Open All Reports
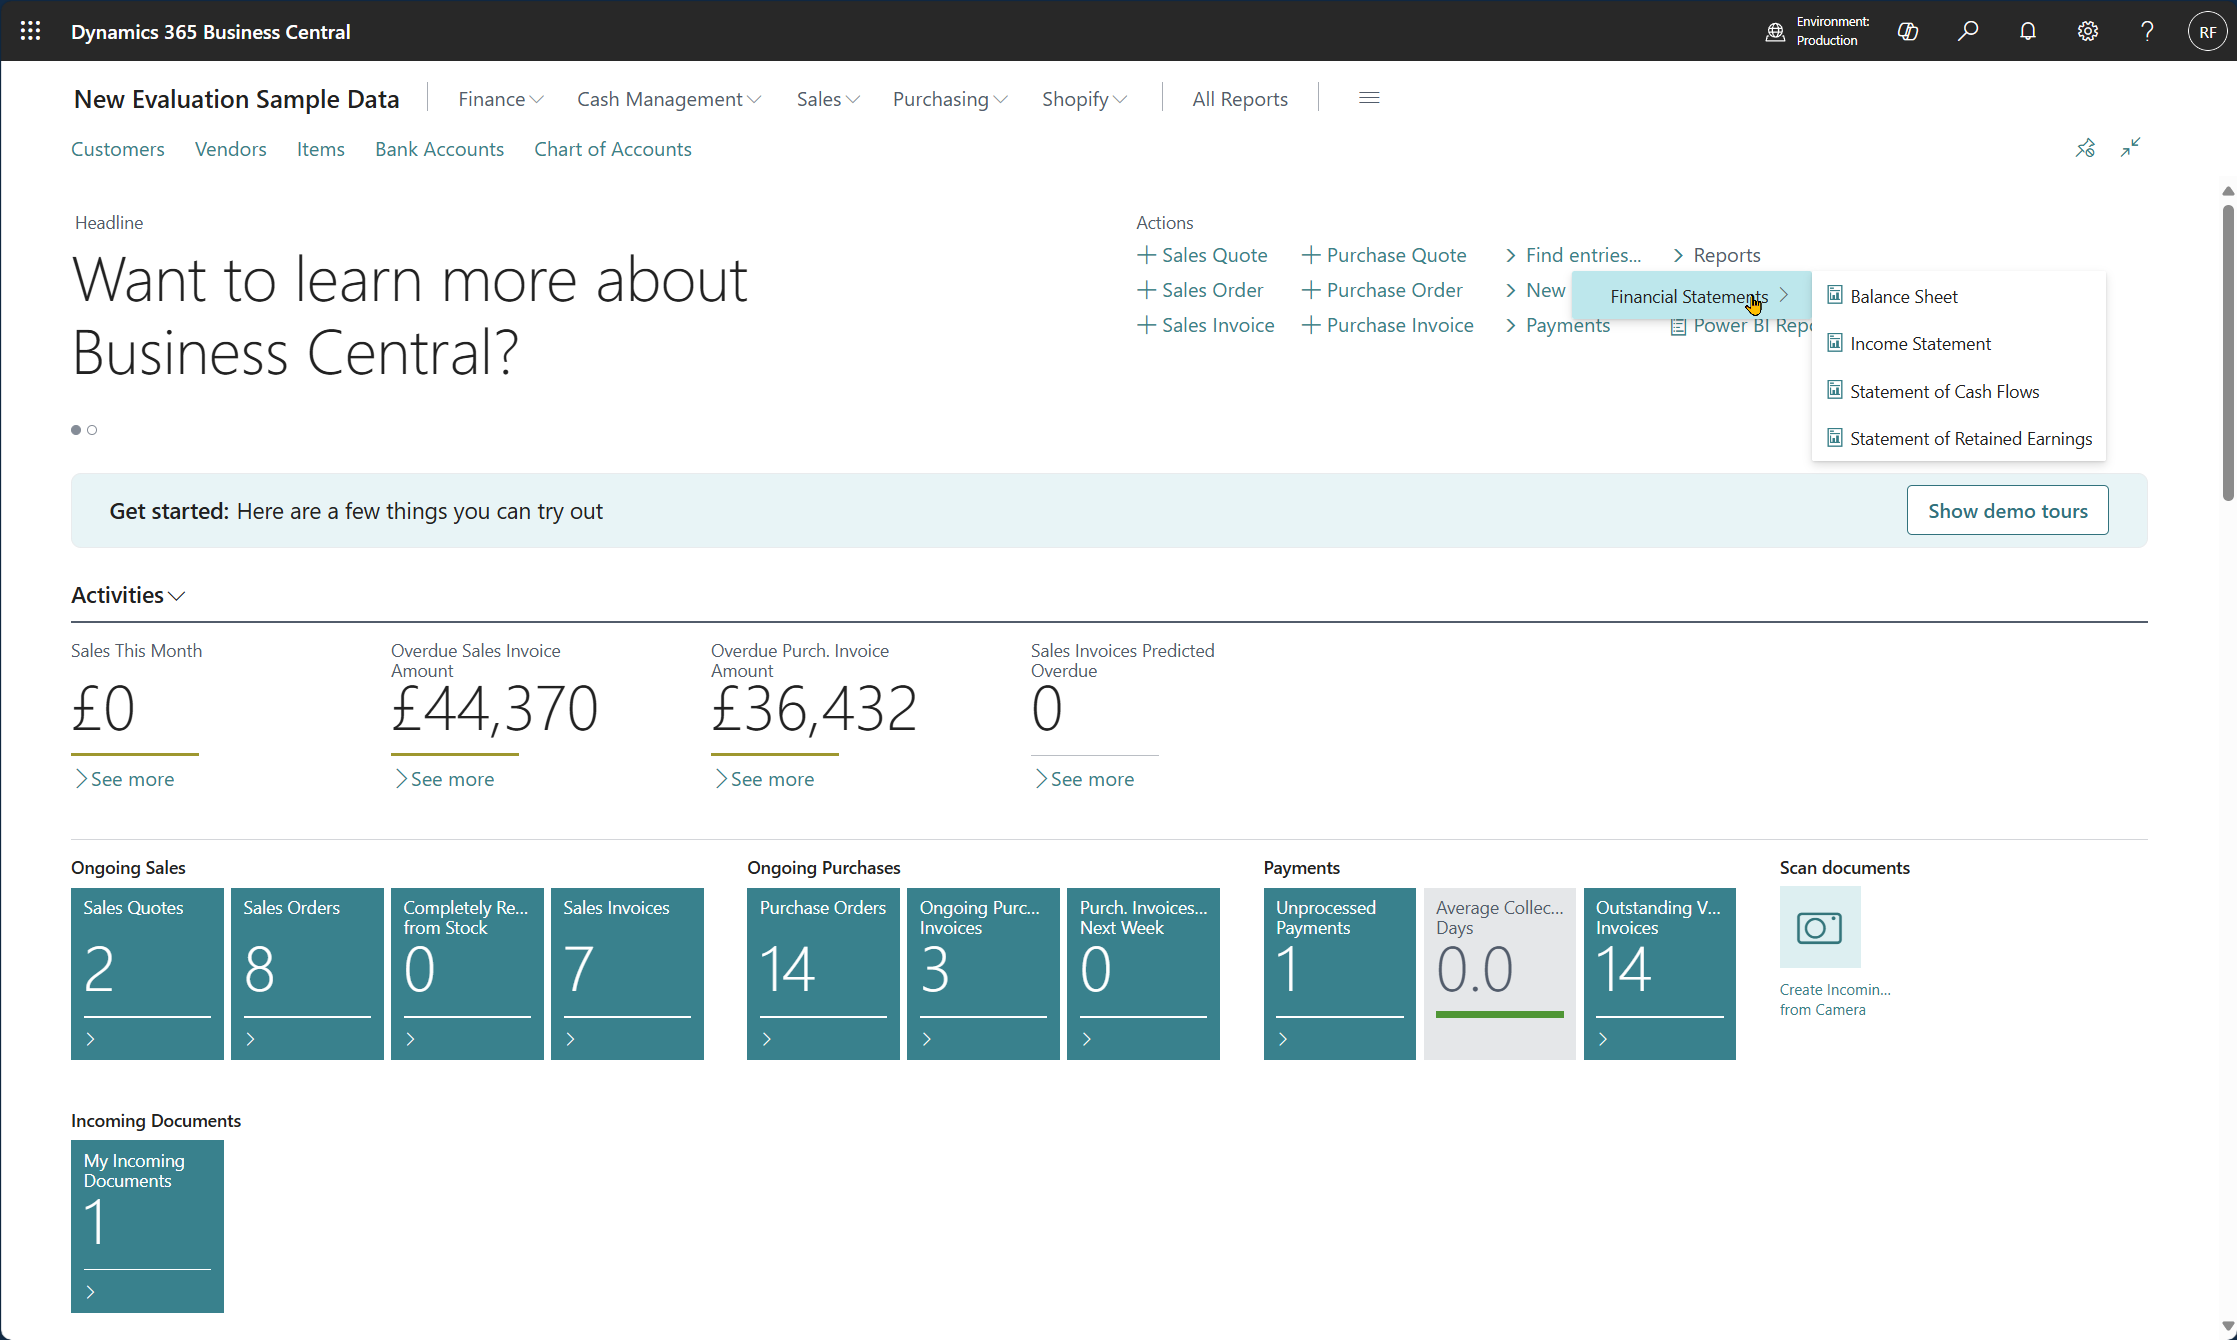The image size is (2237, 1340). click(x=1240, y=99)
